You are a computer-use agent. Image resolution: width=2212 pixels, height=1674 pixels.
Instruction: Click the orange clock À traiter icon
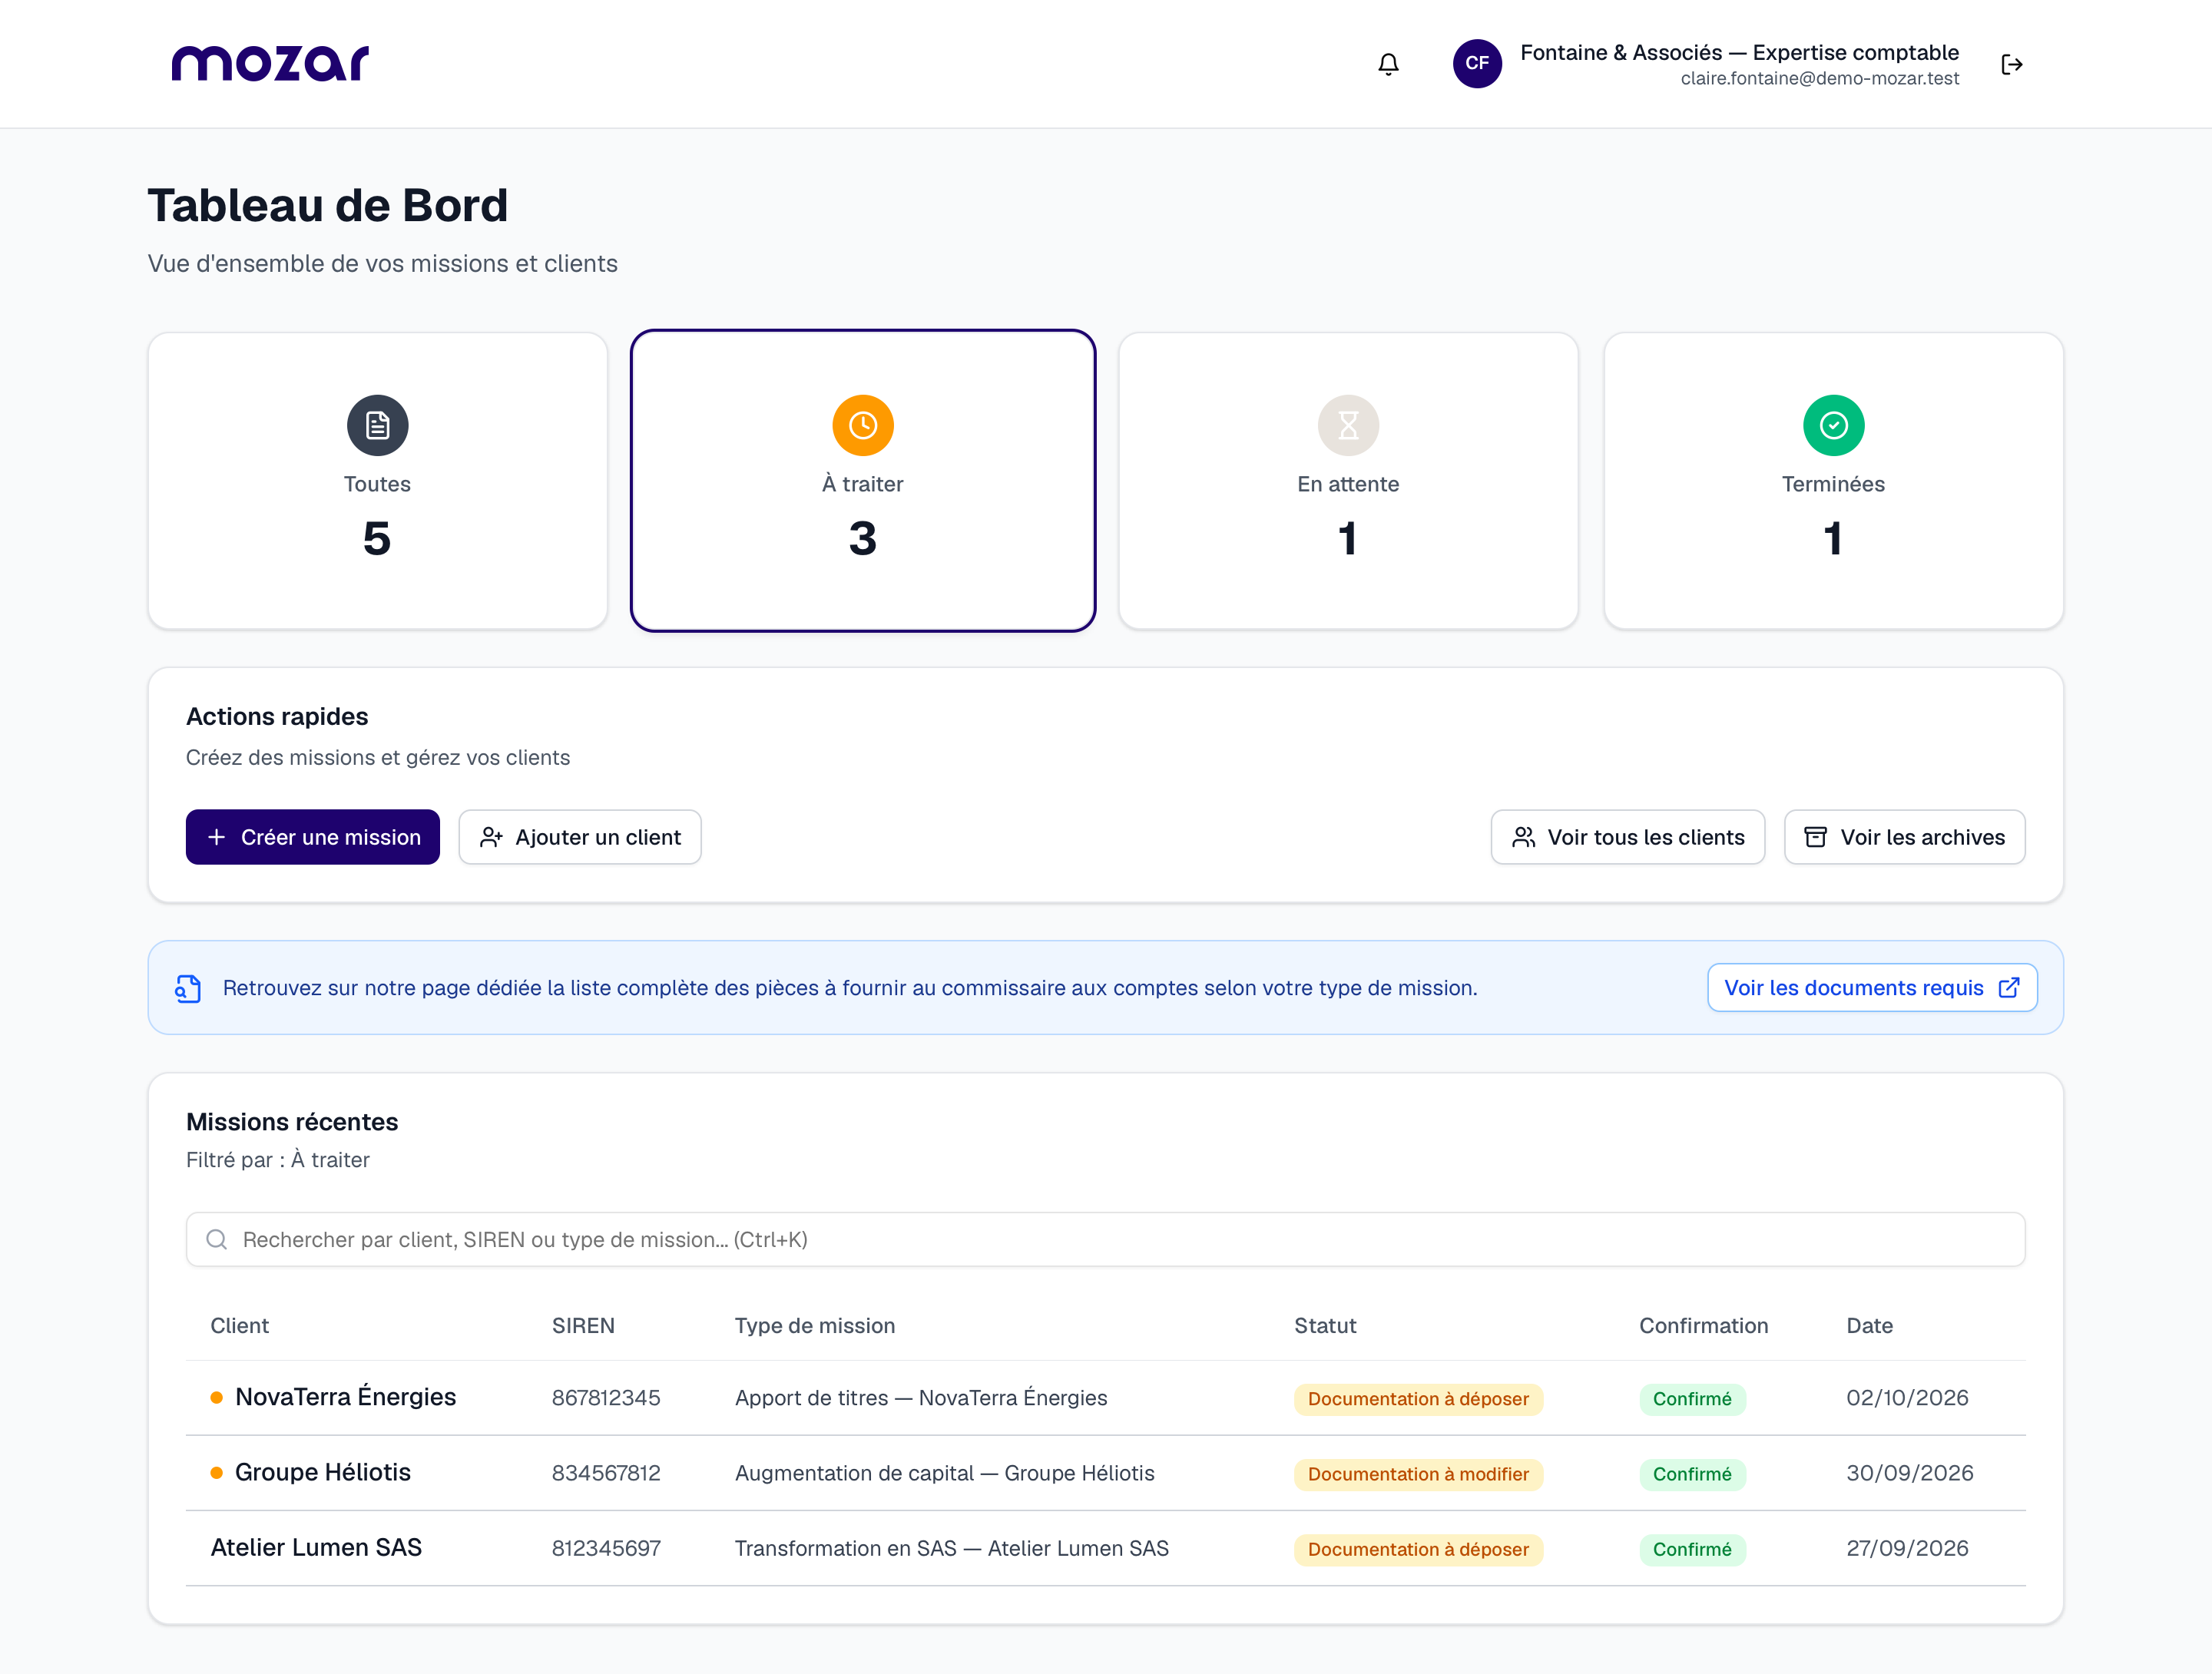863,425
